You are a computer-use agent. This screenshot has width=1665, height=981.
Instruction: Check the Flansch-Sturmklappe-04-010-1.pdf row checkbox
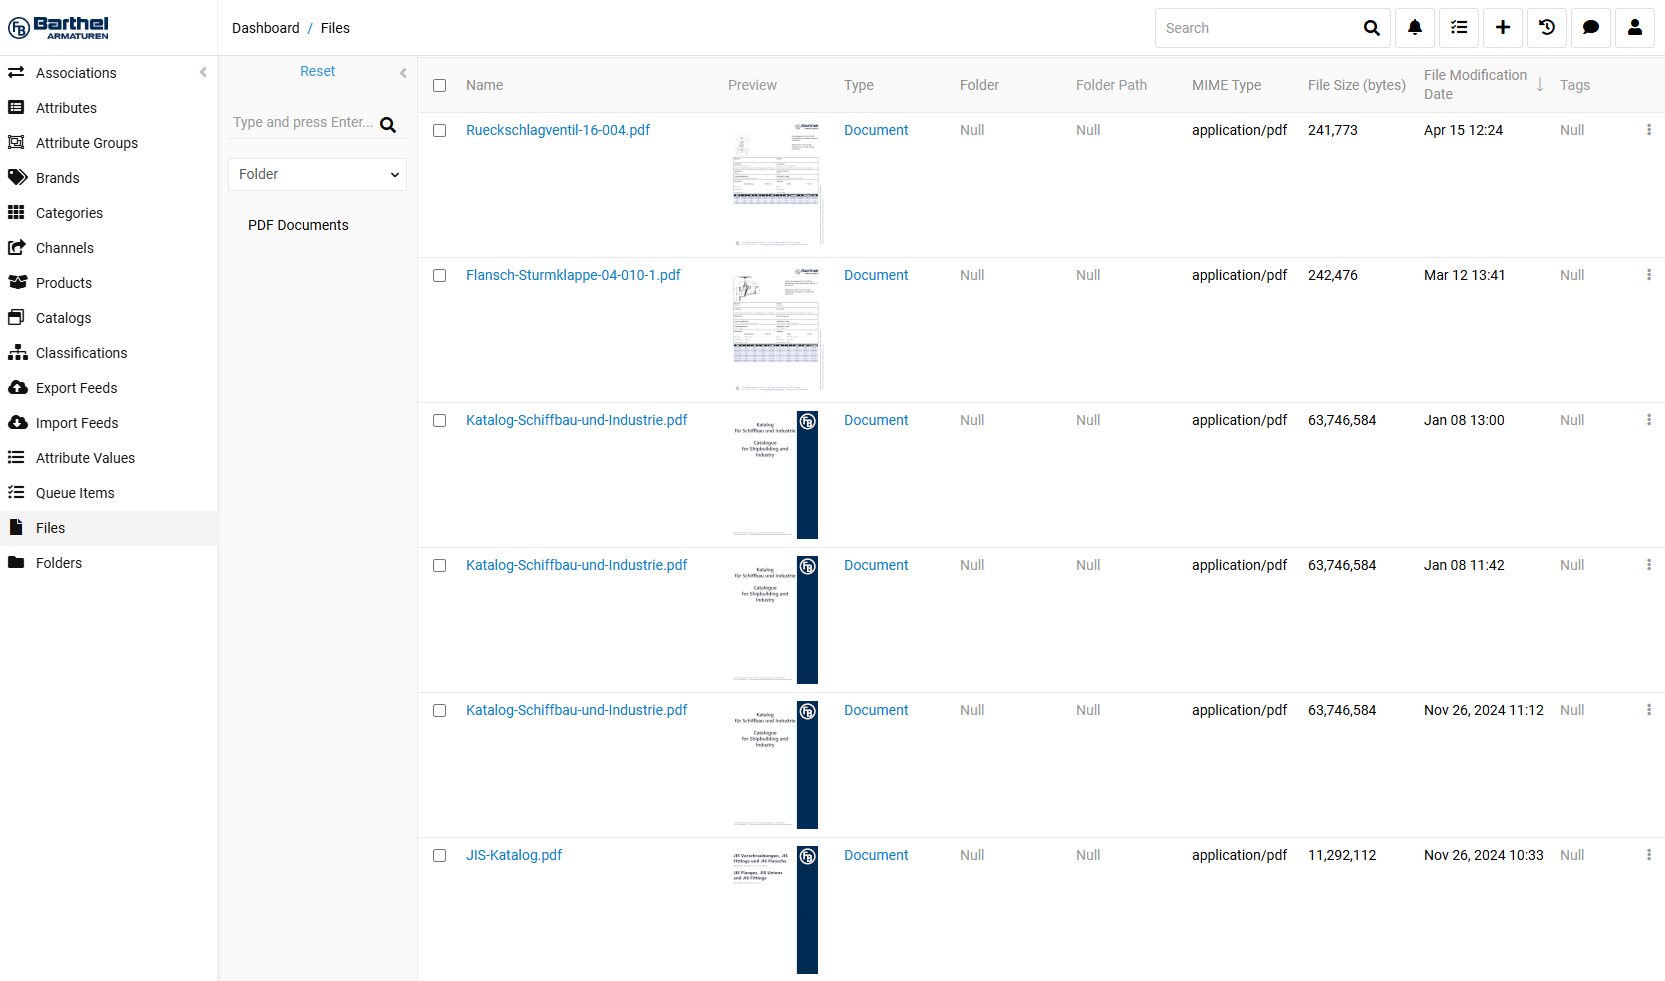coord(439,275)
